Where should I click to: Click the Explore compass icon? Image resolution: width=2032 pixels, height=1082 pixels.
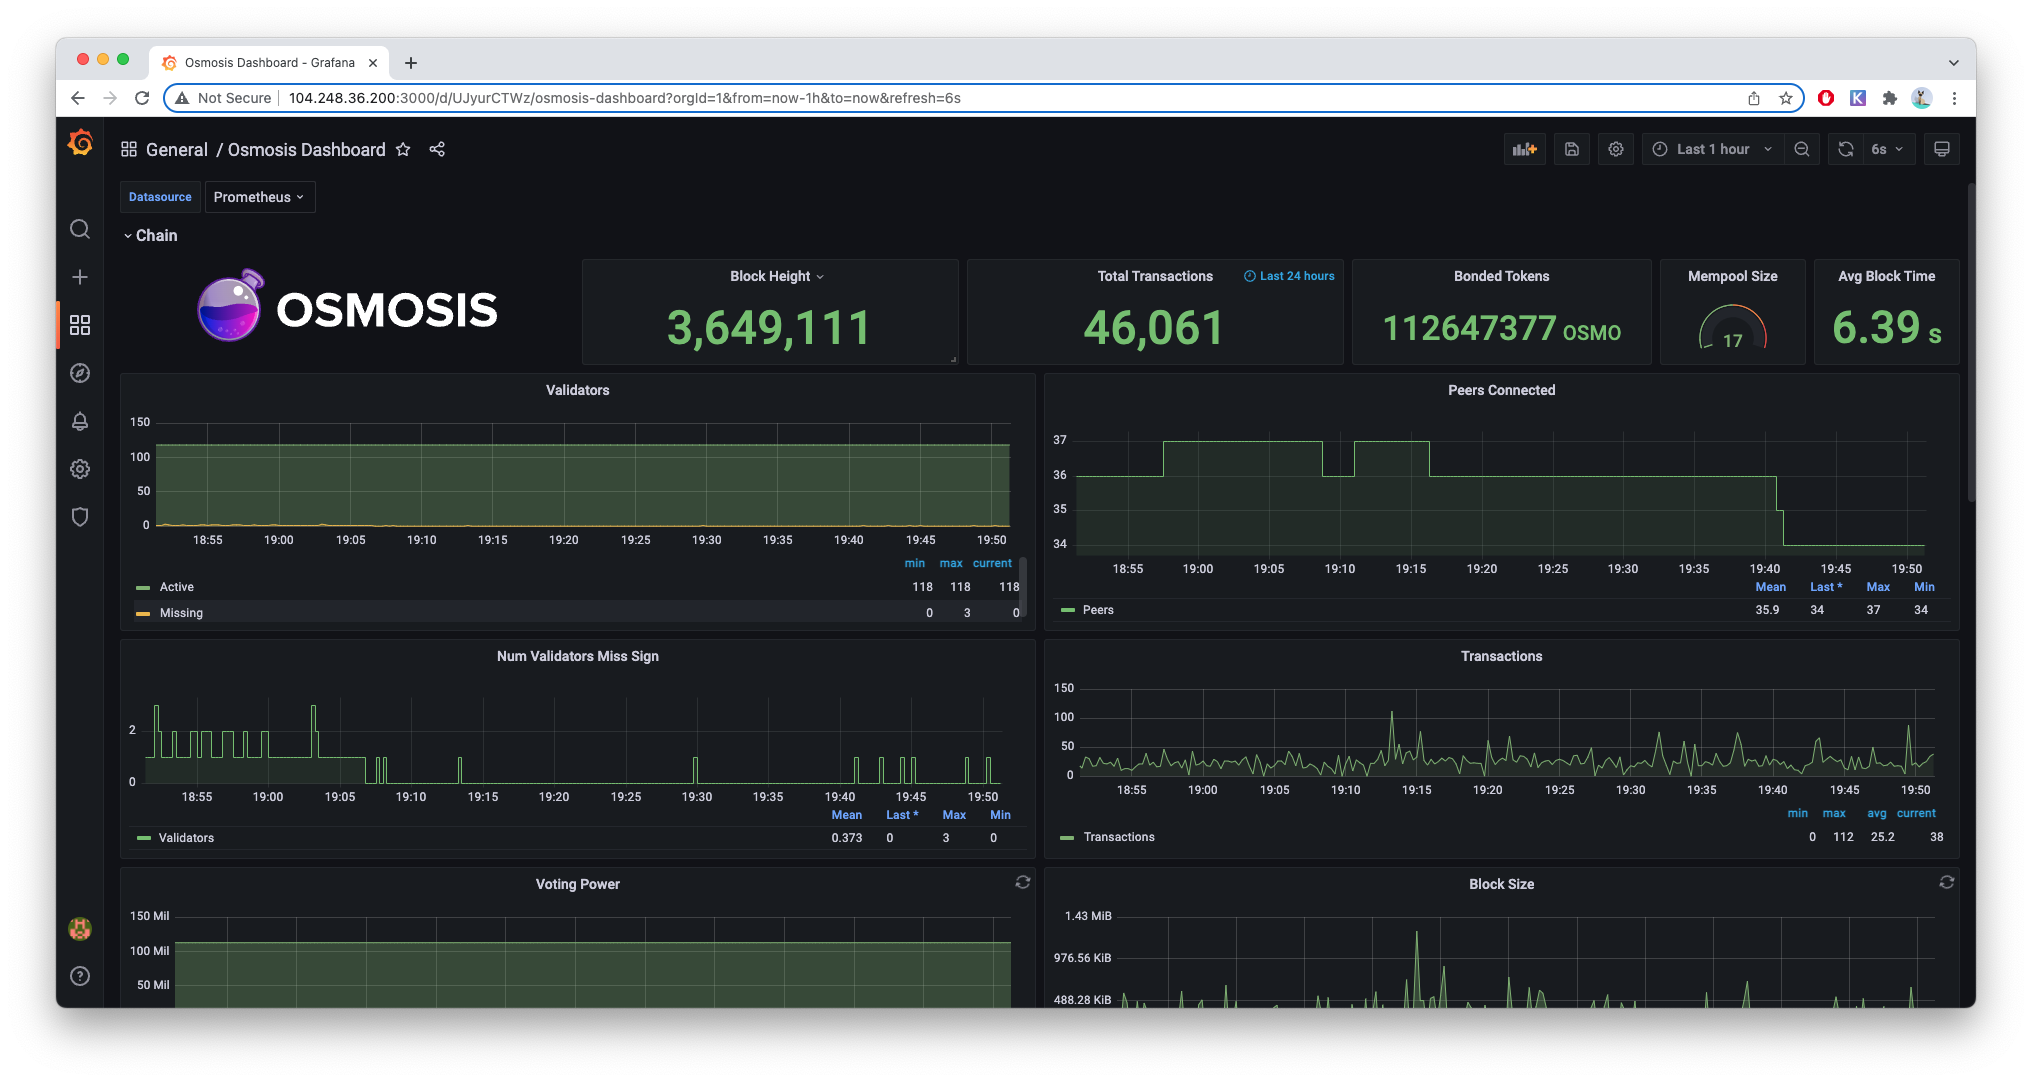[80, 373]
